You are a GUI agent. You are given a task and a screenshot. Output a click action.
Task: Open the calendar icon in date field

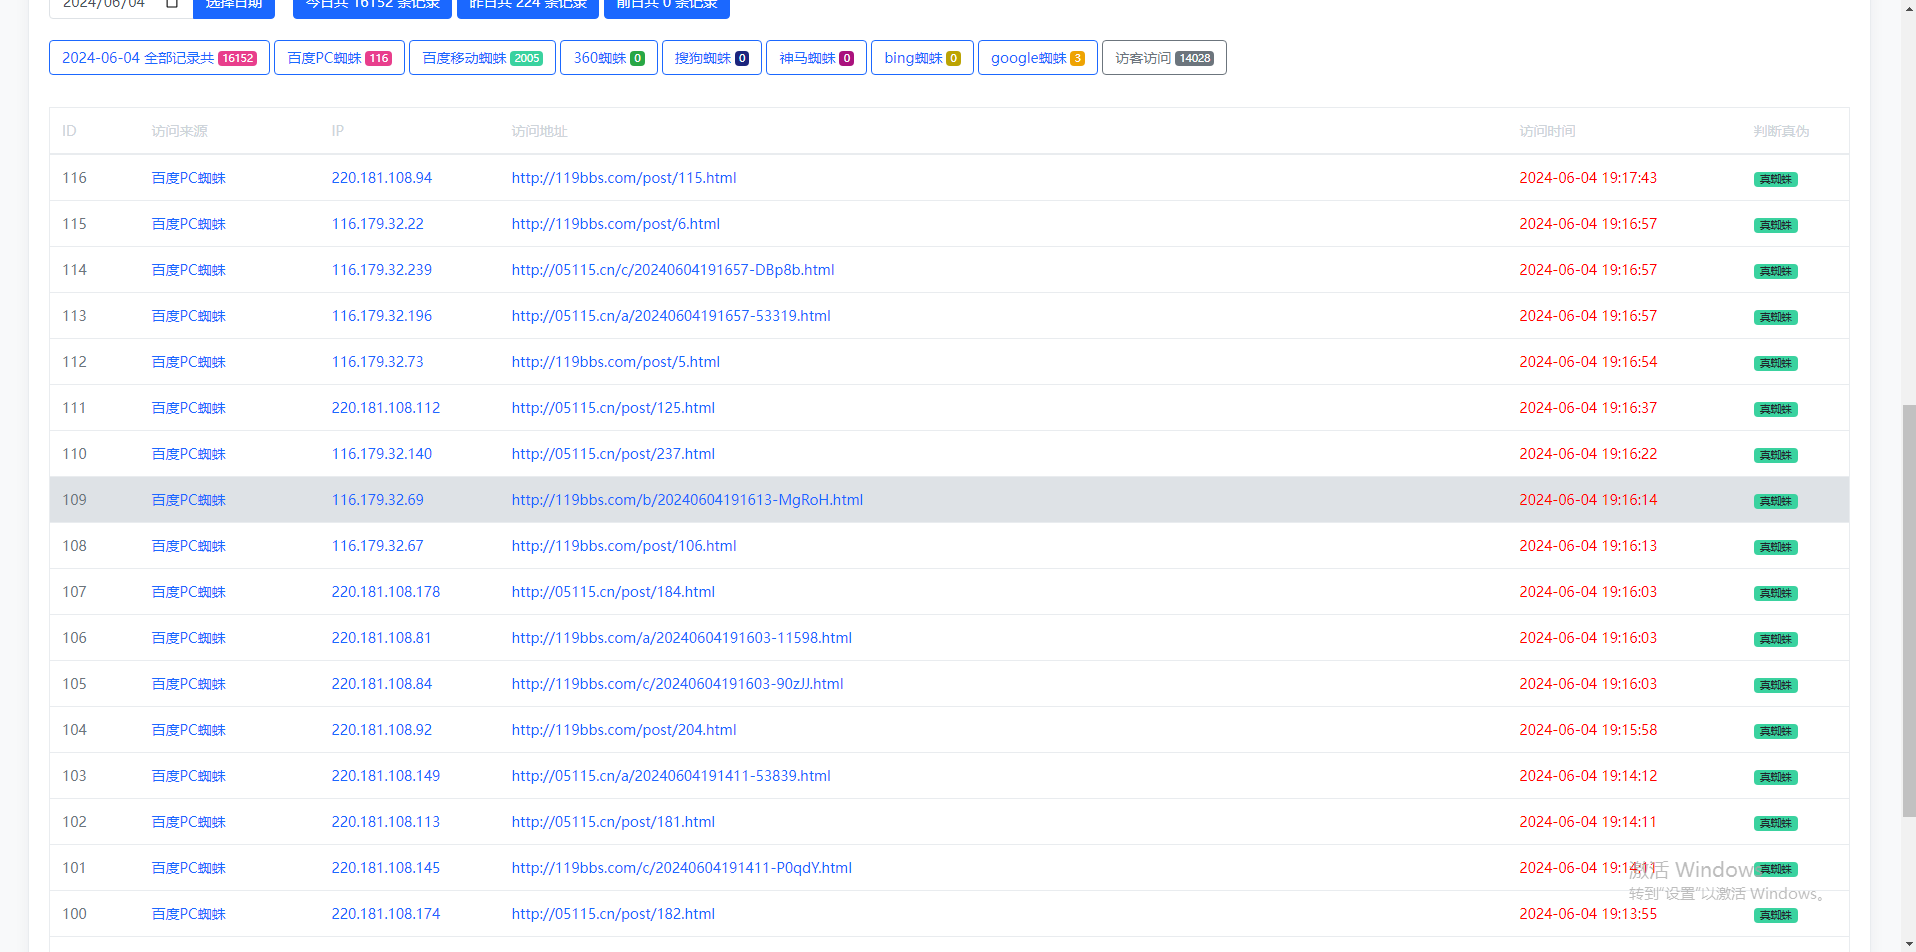click(172, 4)
